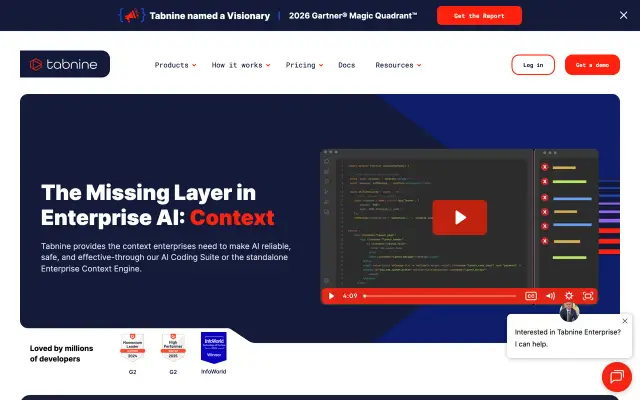The width and height of the screenshot is (640, 400).
Task: Click the InfoWorld Winner badge
Action: 213,347
